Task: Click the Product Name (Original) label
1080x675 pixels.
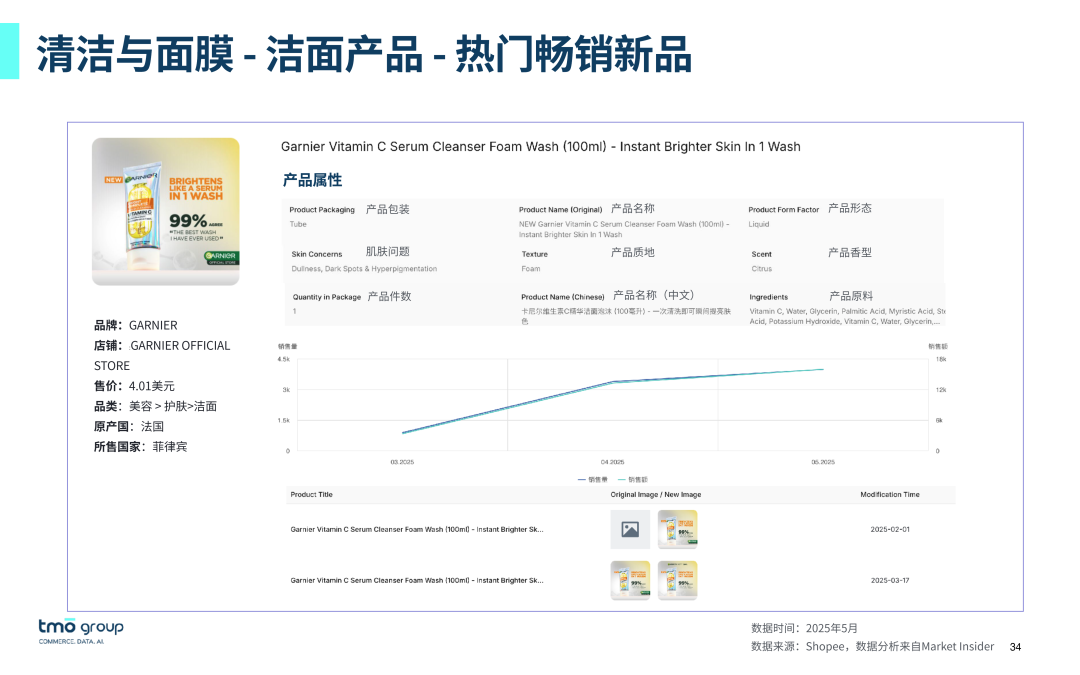Action: coord(561,210)
